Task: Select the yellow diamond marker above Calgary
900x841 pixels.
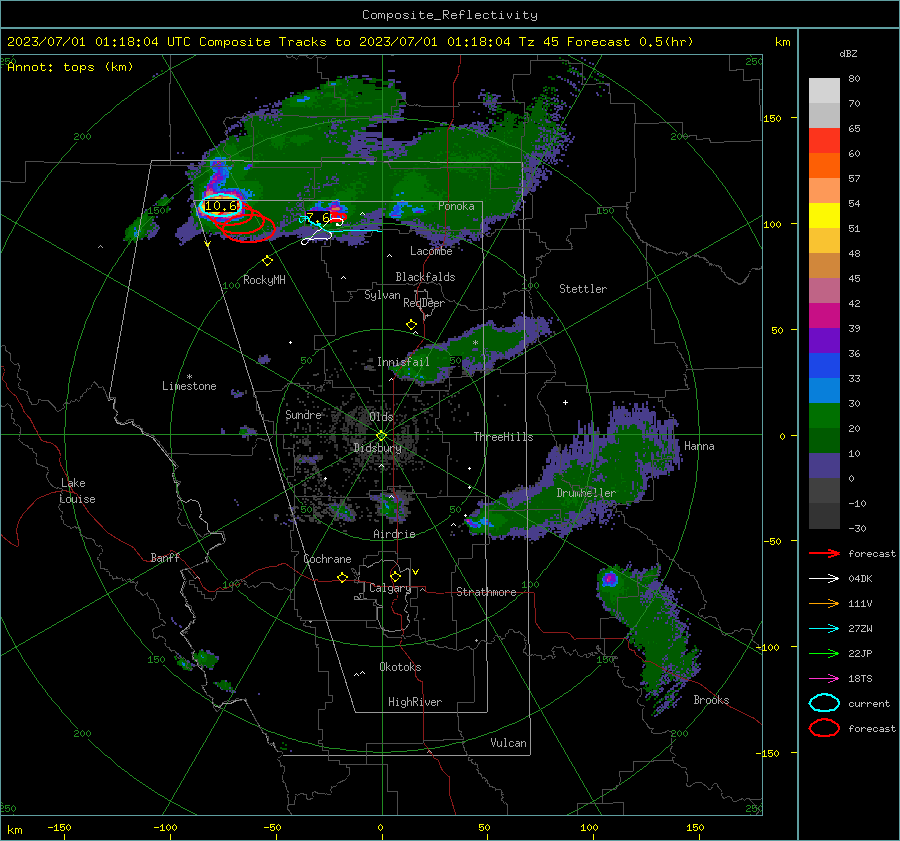Action: coord(395,576)
